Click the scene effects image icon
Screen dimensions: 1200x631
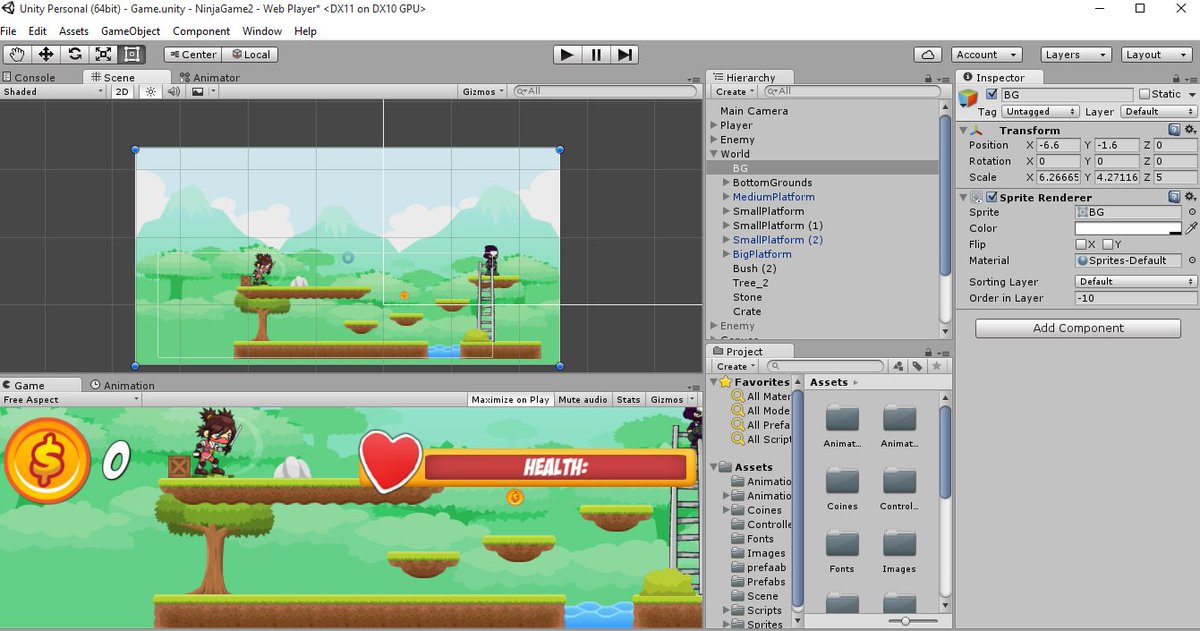coord(197,91)
